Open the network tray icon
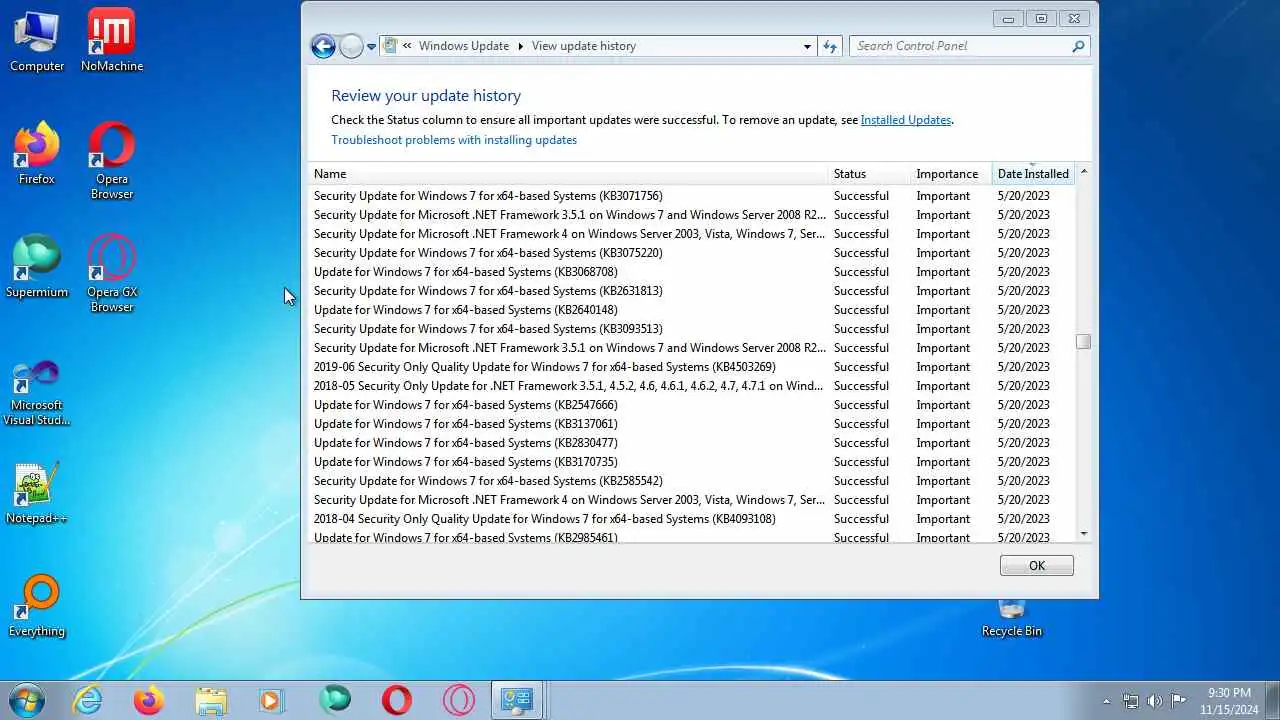Image resolution: width=1280 pixels, height=720 pixels. tap(1131, 701)
